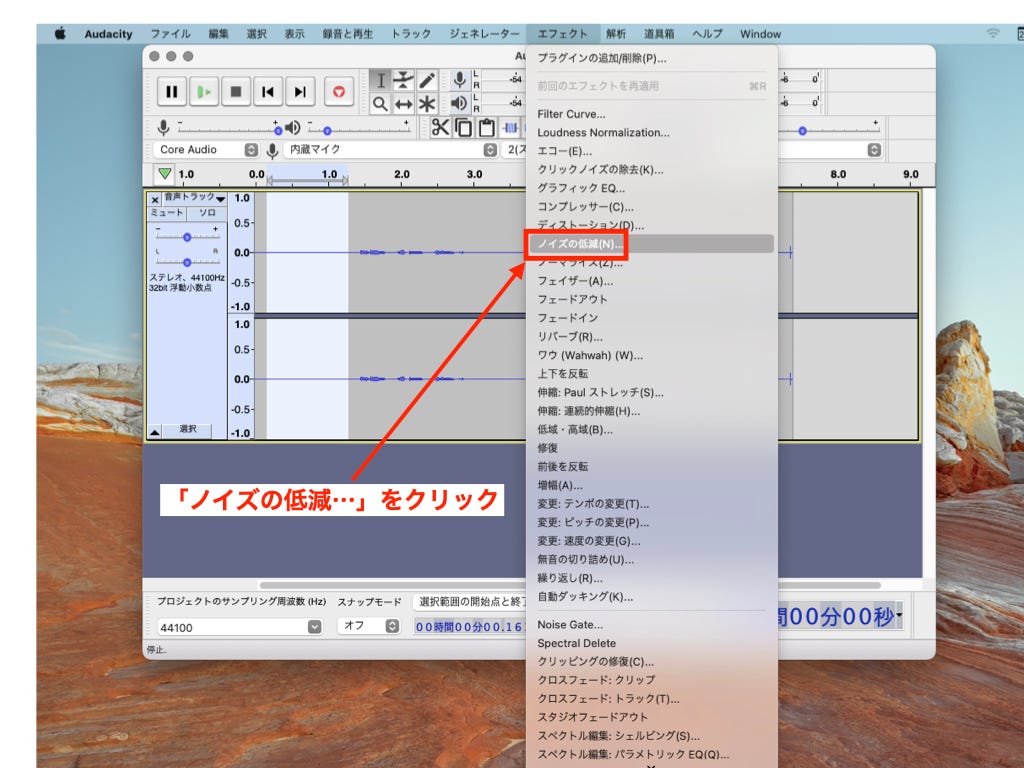Click the Wi-Fi status icon
This screenshot has height=768, width=1024.
(x=993, y=33)
